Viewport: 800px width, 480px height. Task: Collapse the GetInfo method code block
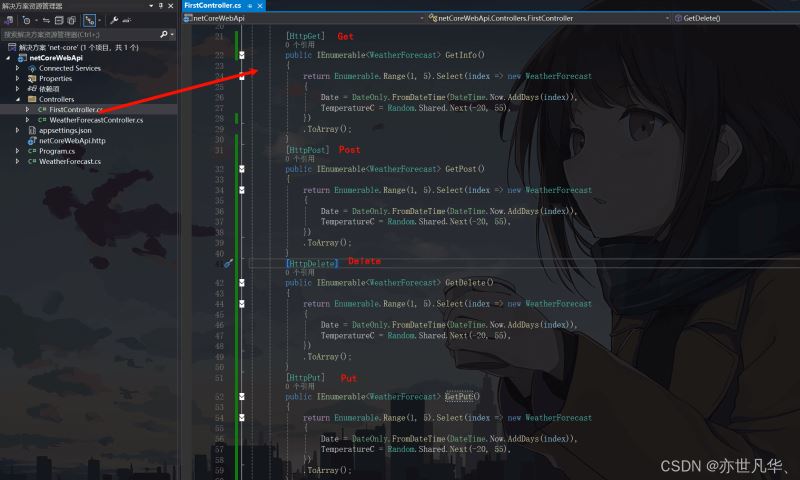point(242,55)
